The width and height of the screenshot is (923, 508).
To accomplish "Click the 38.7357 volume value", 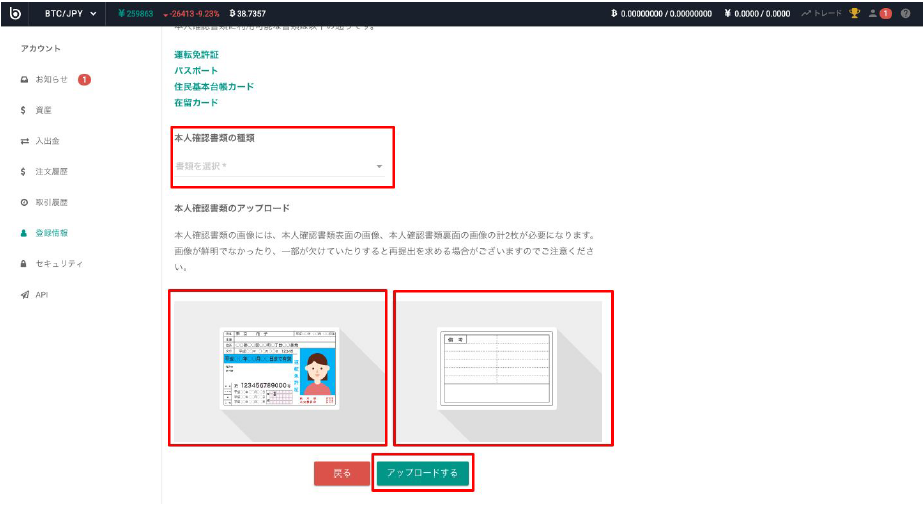I will click(x=248, y=14).
